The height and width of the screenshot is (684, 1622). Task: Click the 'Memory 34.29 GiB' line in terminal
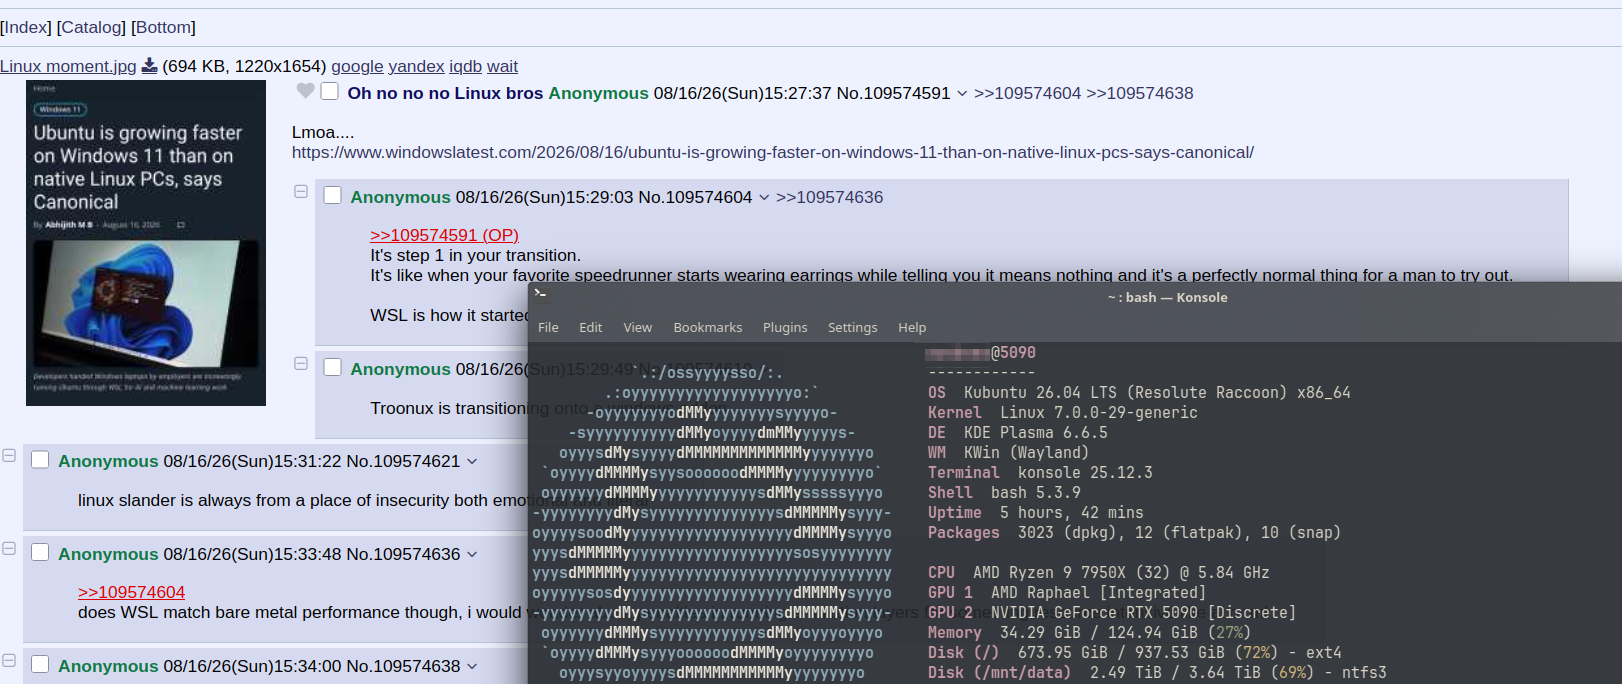click(1089, 632)
